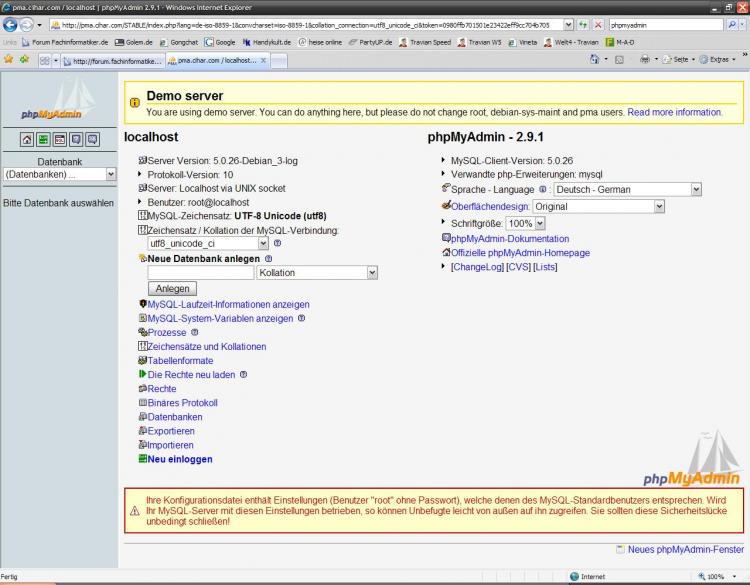Viewport: 750px width, 585px height.
Task: Click the green logout icon in sidebar
Action: (x=43, y=140)
